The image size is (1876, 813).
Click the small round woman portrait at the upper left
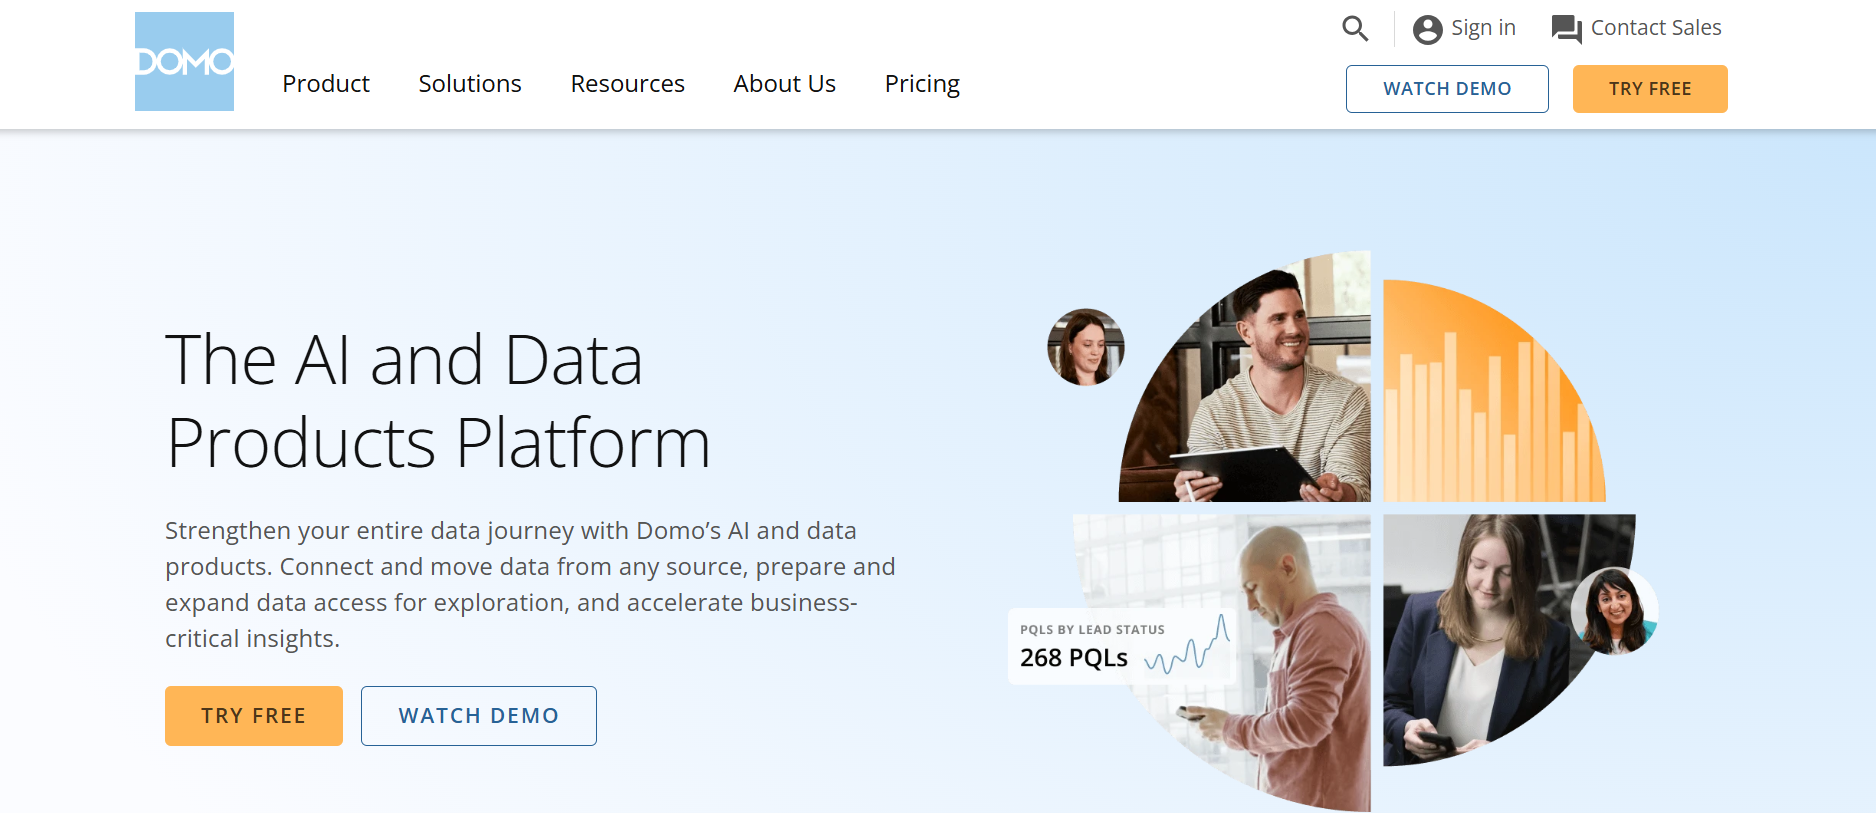point(1086,347)
